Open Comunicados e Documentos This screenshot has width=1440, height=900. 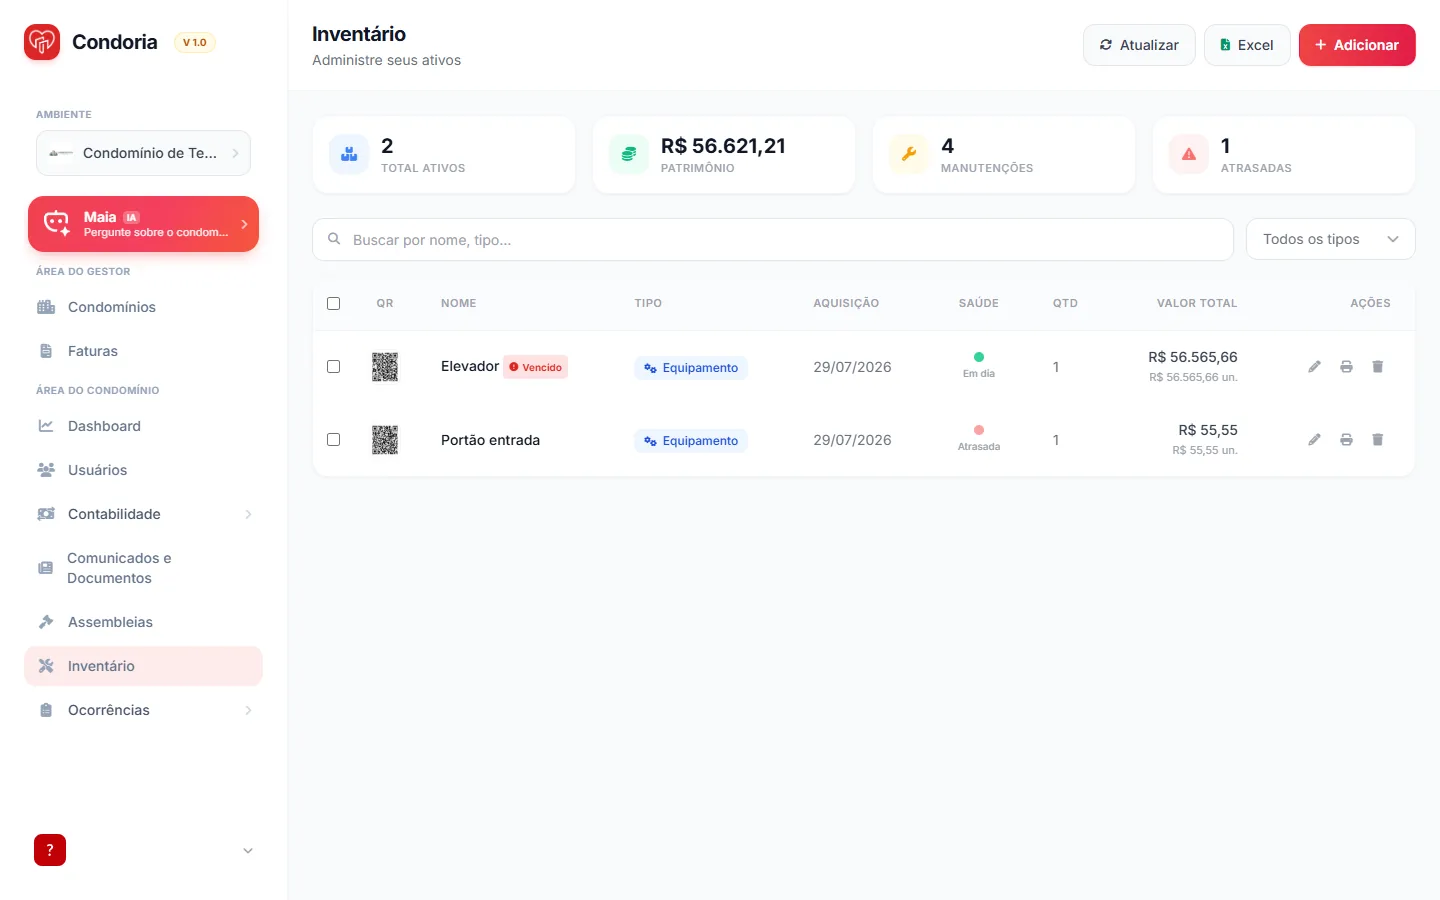(143, 568)
